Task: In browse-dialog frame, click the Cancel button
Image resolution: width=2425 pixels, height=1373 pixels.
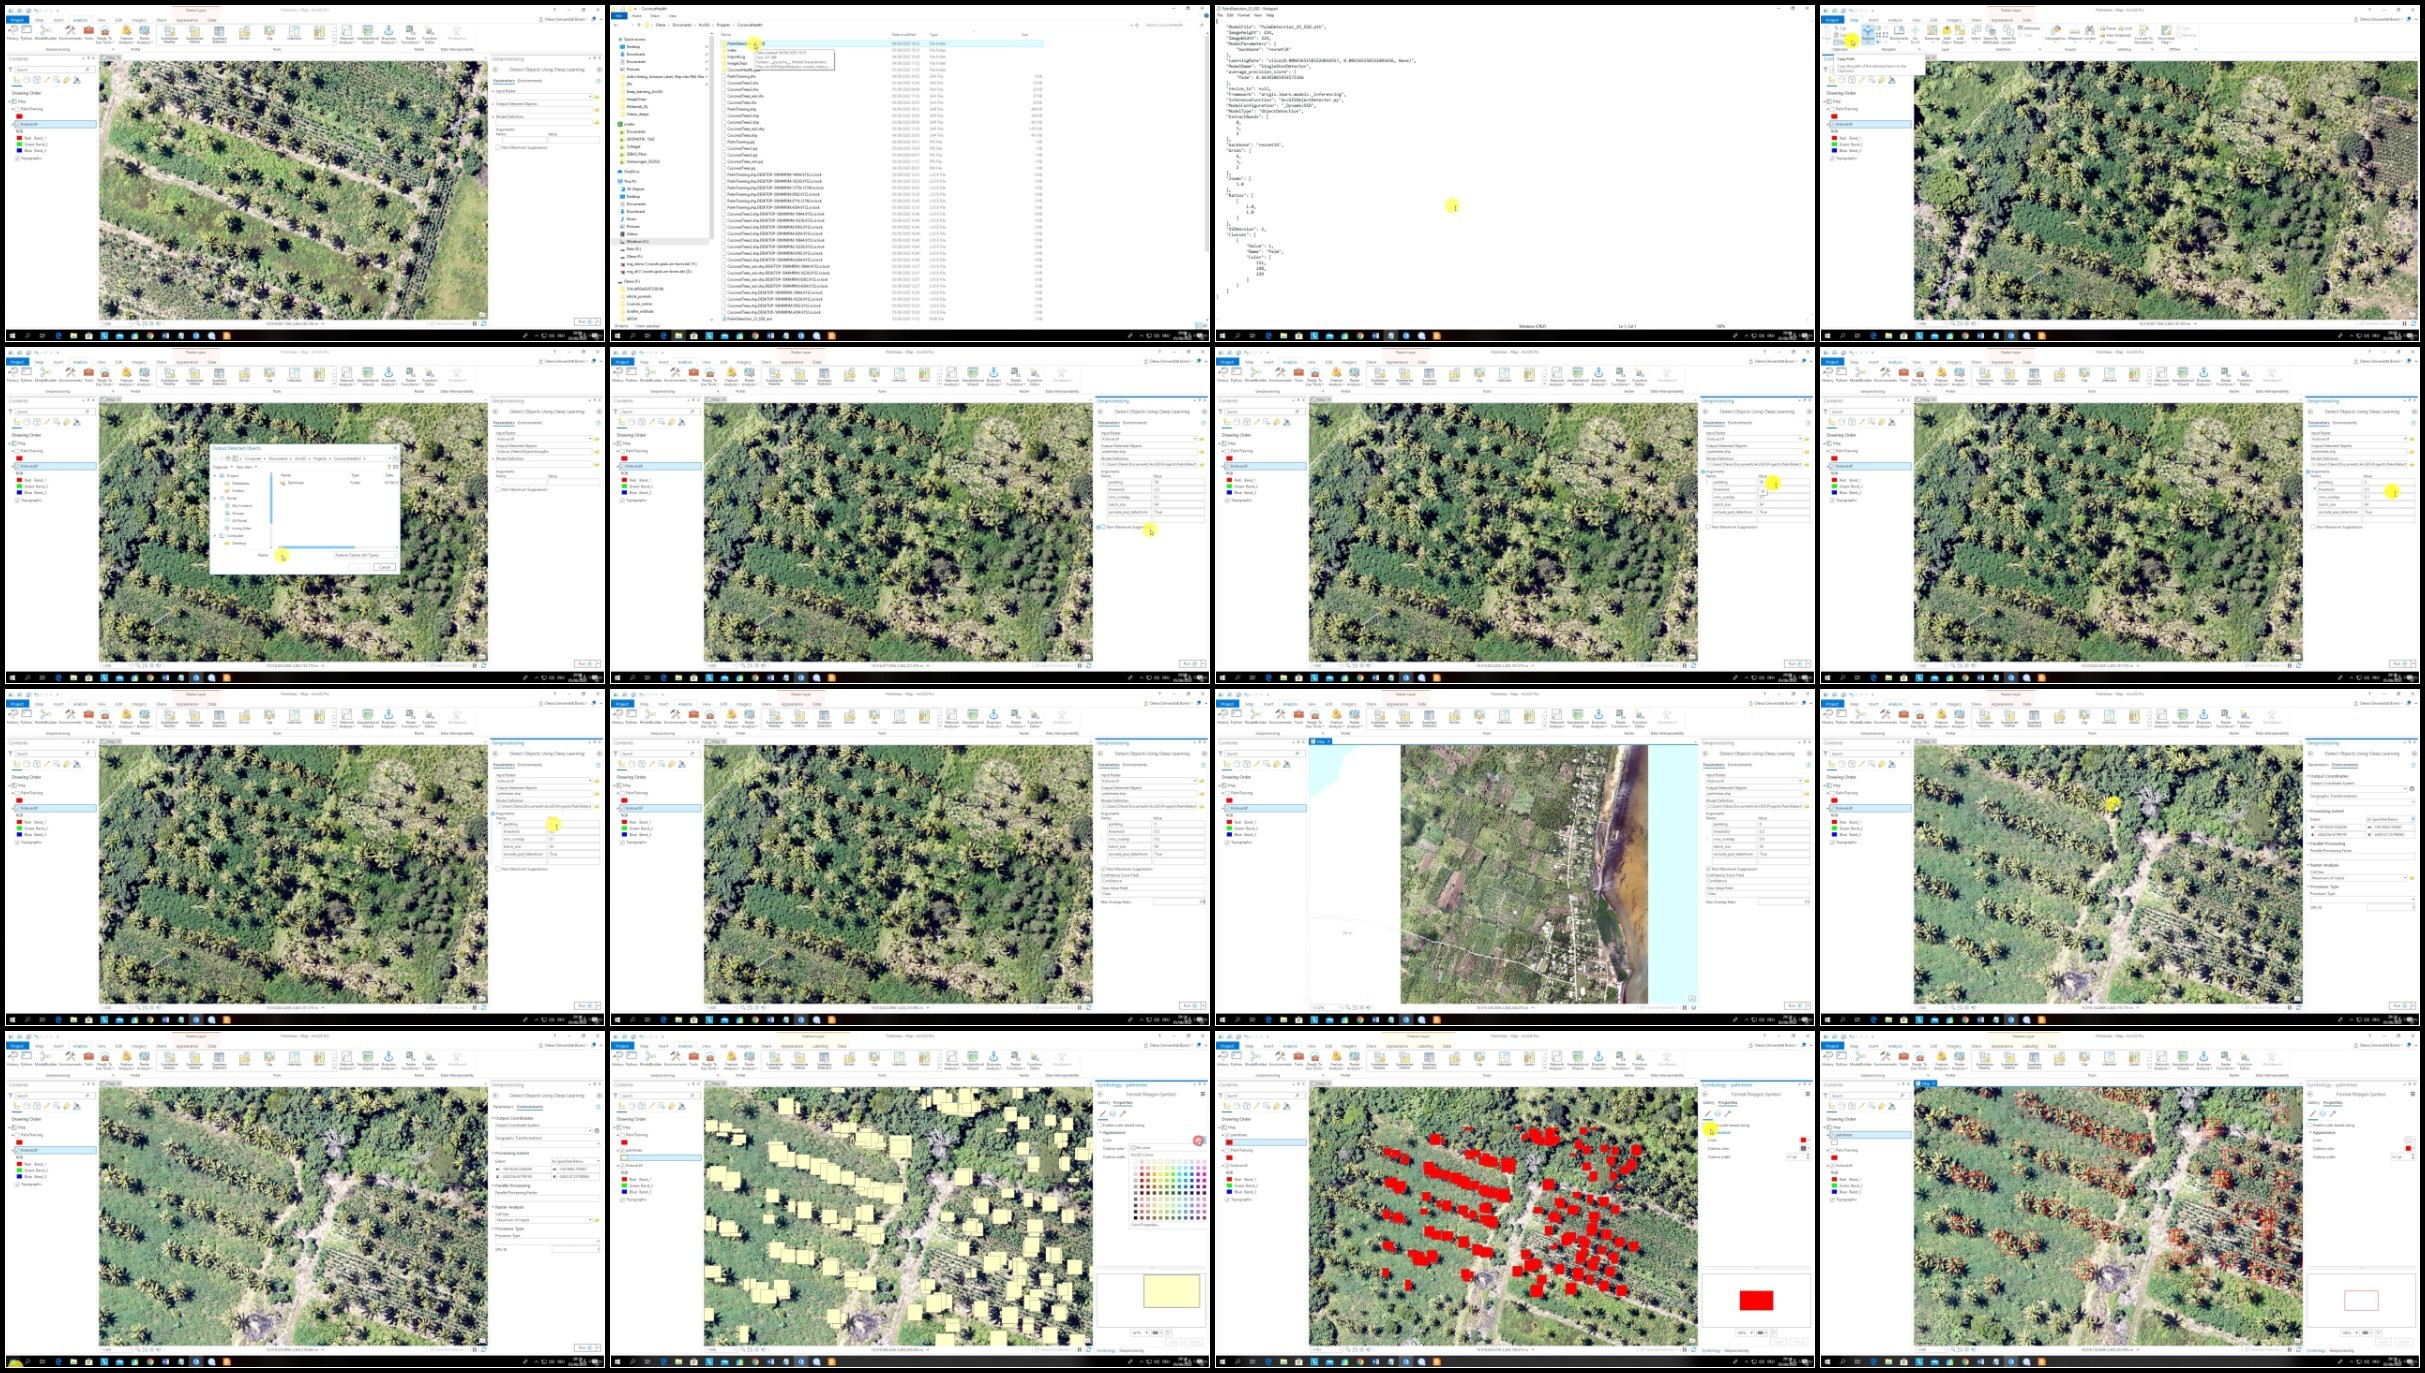Action: [384, 567]
